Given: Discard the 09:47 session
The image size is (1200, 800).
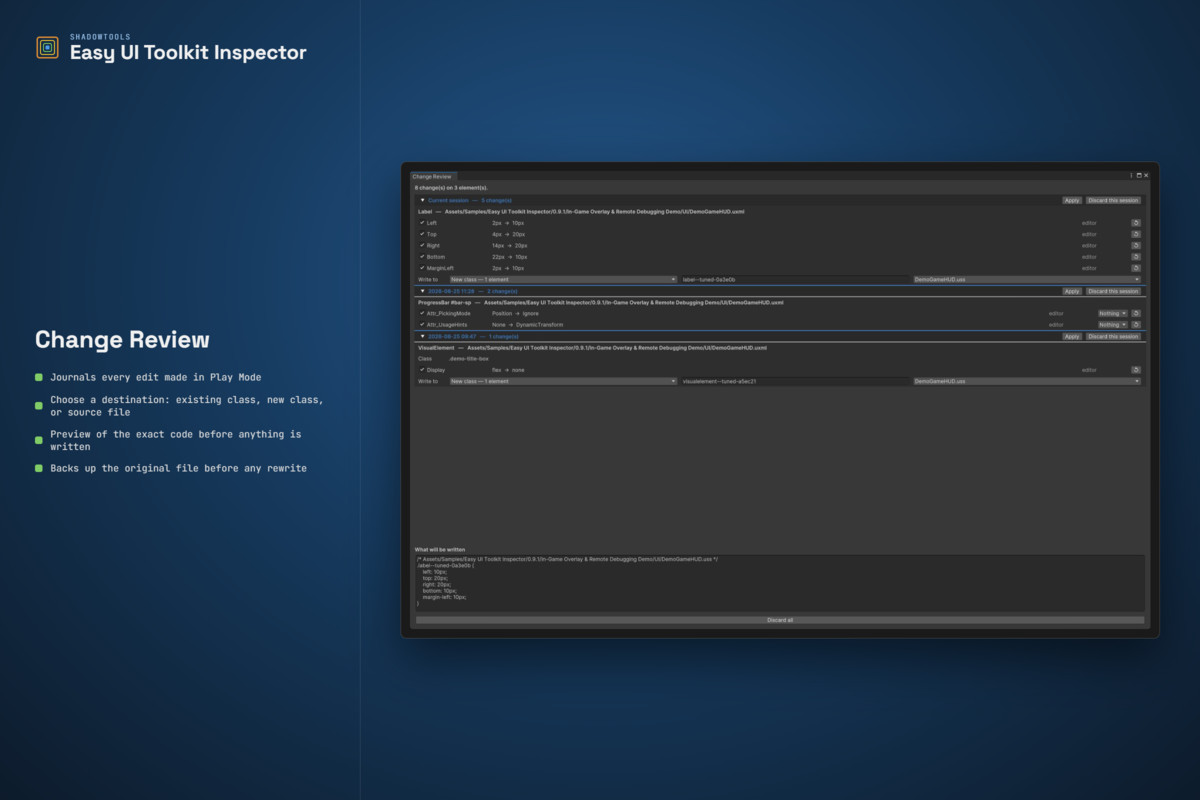Looking at the screenshot, I should tap(1113, 336).
